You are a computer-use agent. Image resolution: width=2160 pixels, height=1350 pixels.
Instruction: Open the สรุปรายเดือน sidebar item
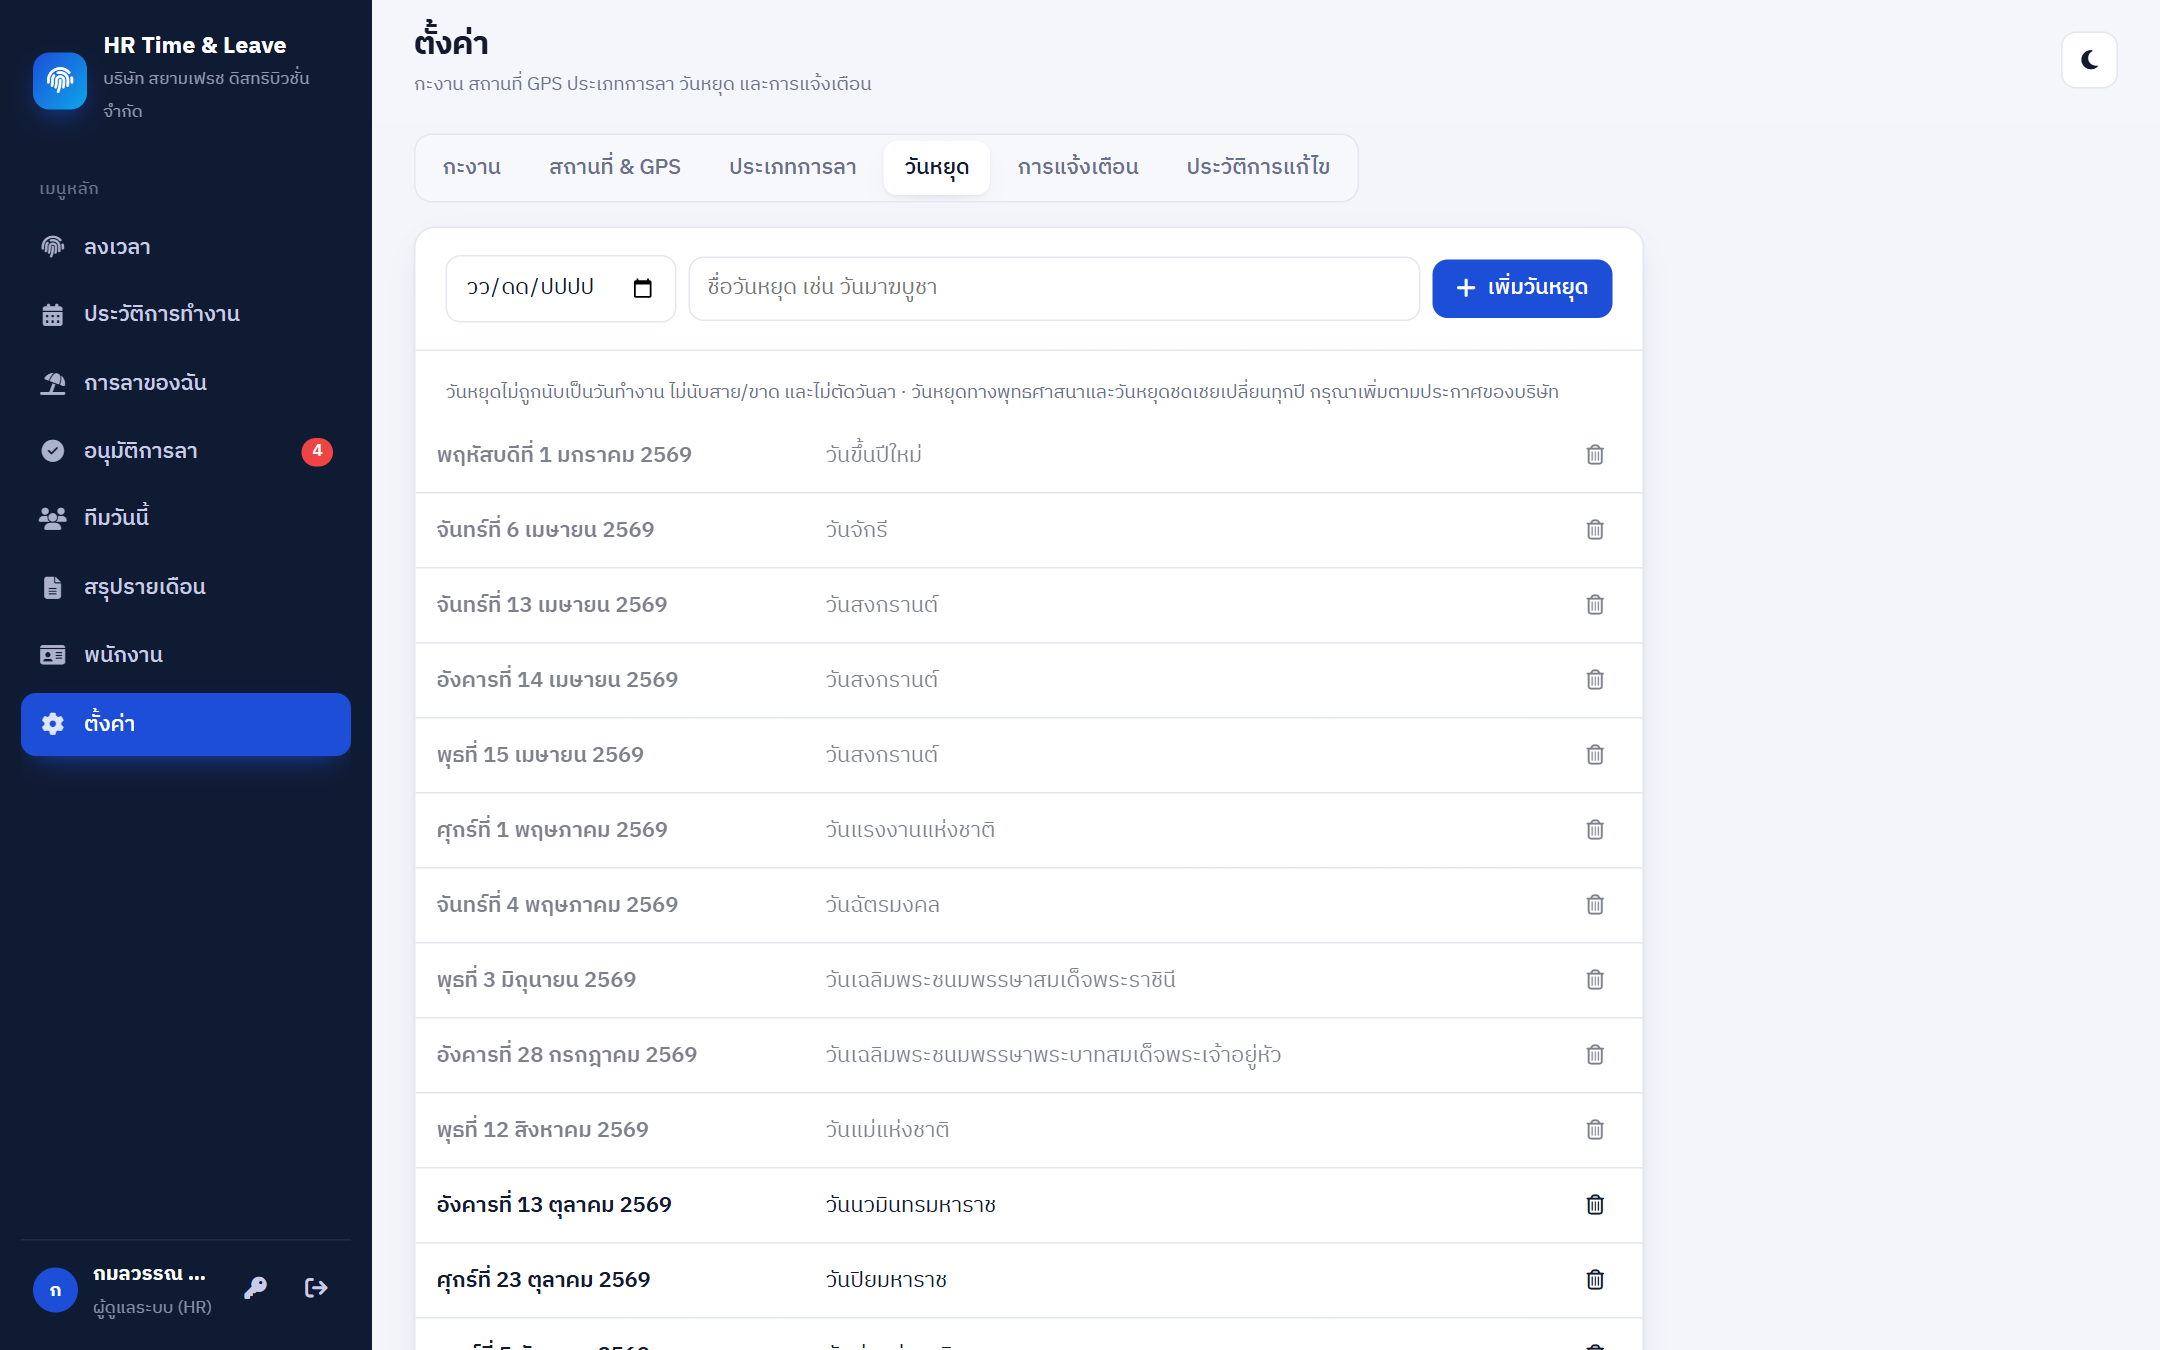click(x=186, y=587)
